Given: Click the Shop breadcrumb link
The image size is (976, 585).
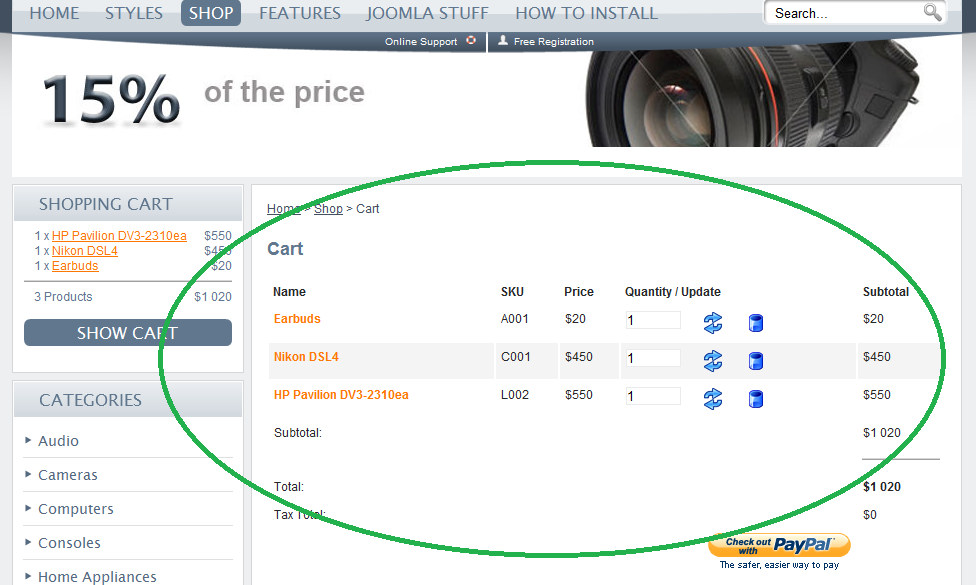Looking at the screenshot, I should (328, 208).
